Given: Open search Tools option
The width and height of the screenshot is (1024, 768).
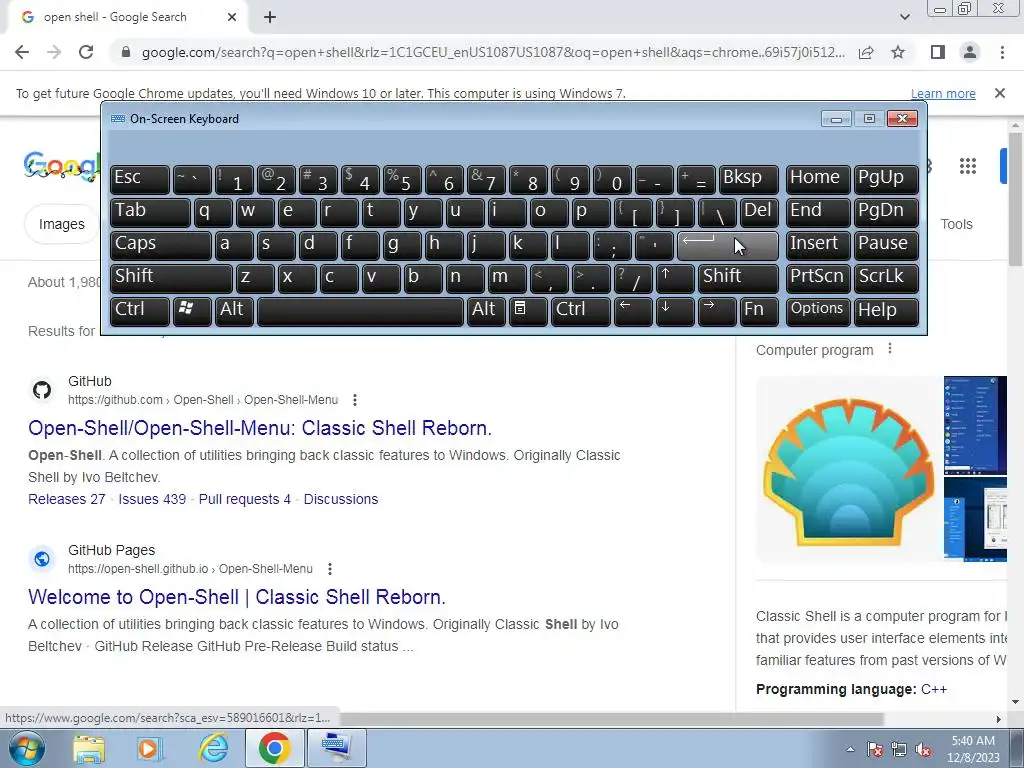Looking at the screenshot, I should (x=956, y=224).
